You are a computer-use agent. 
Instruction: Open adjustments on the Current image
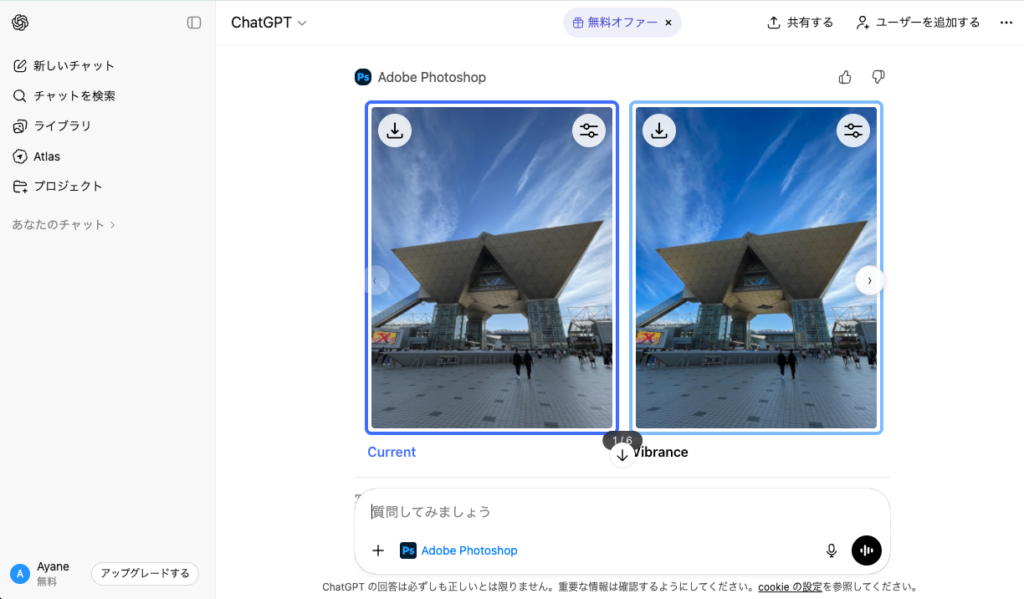click(x=589, y=130)
